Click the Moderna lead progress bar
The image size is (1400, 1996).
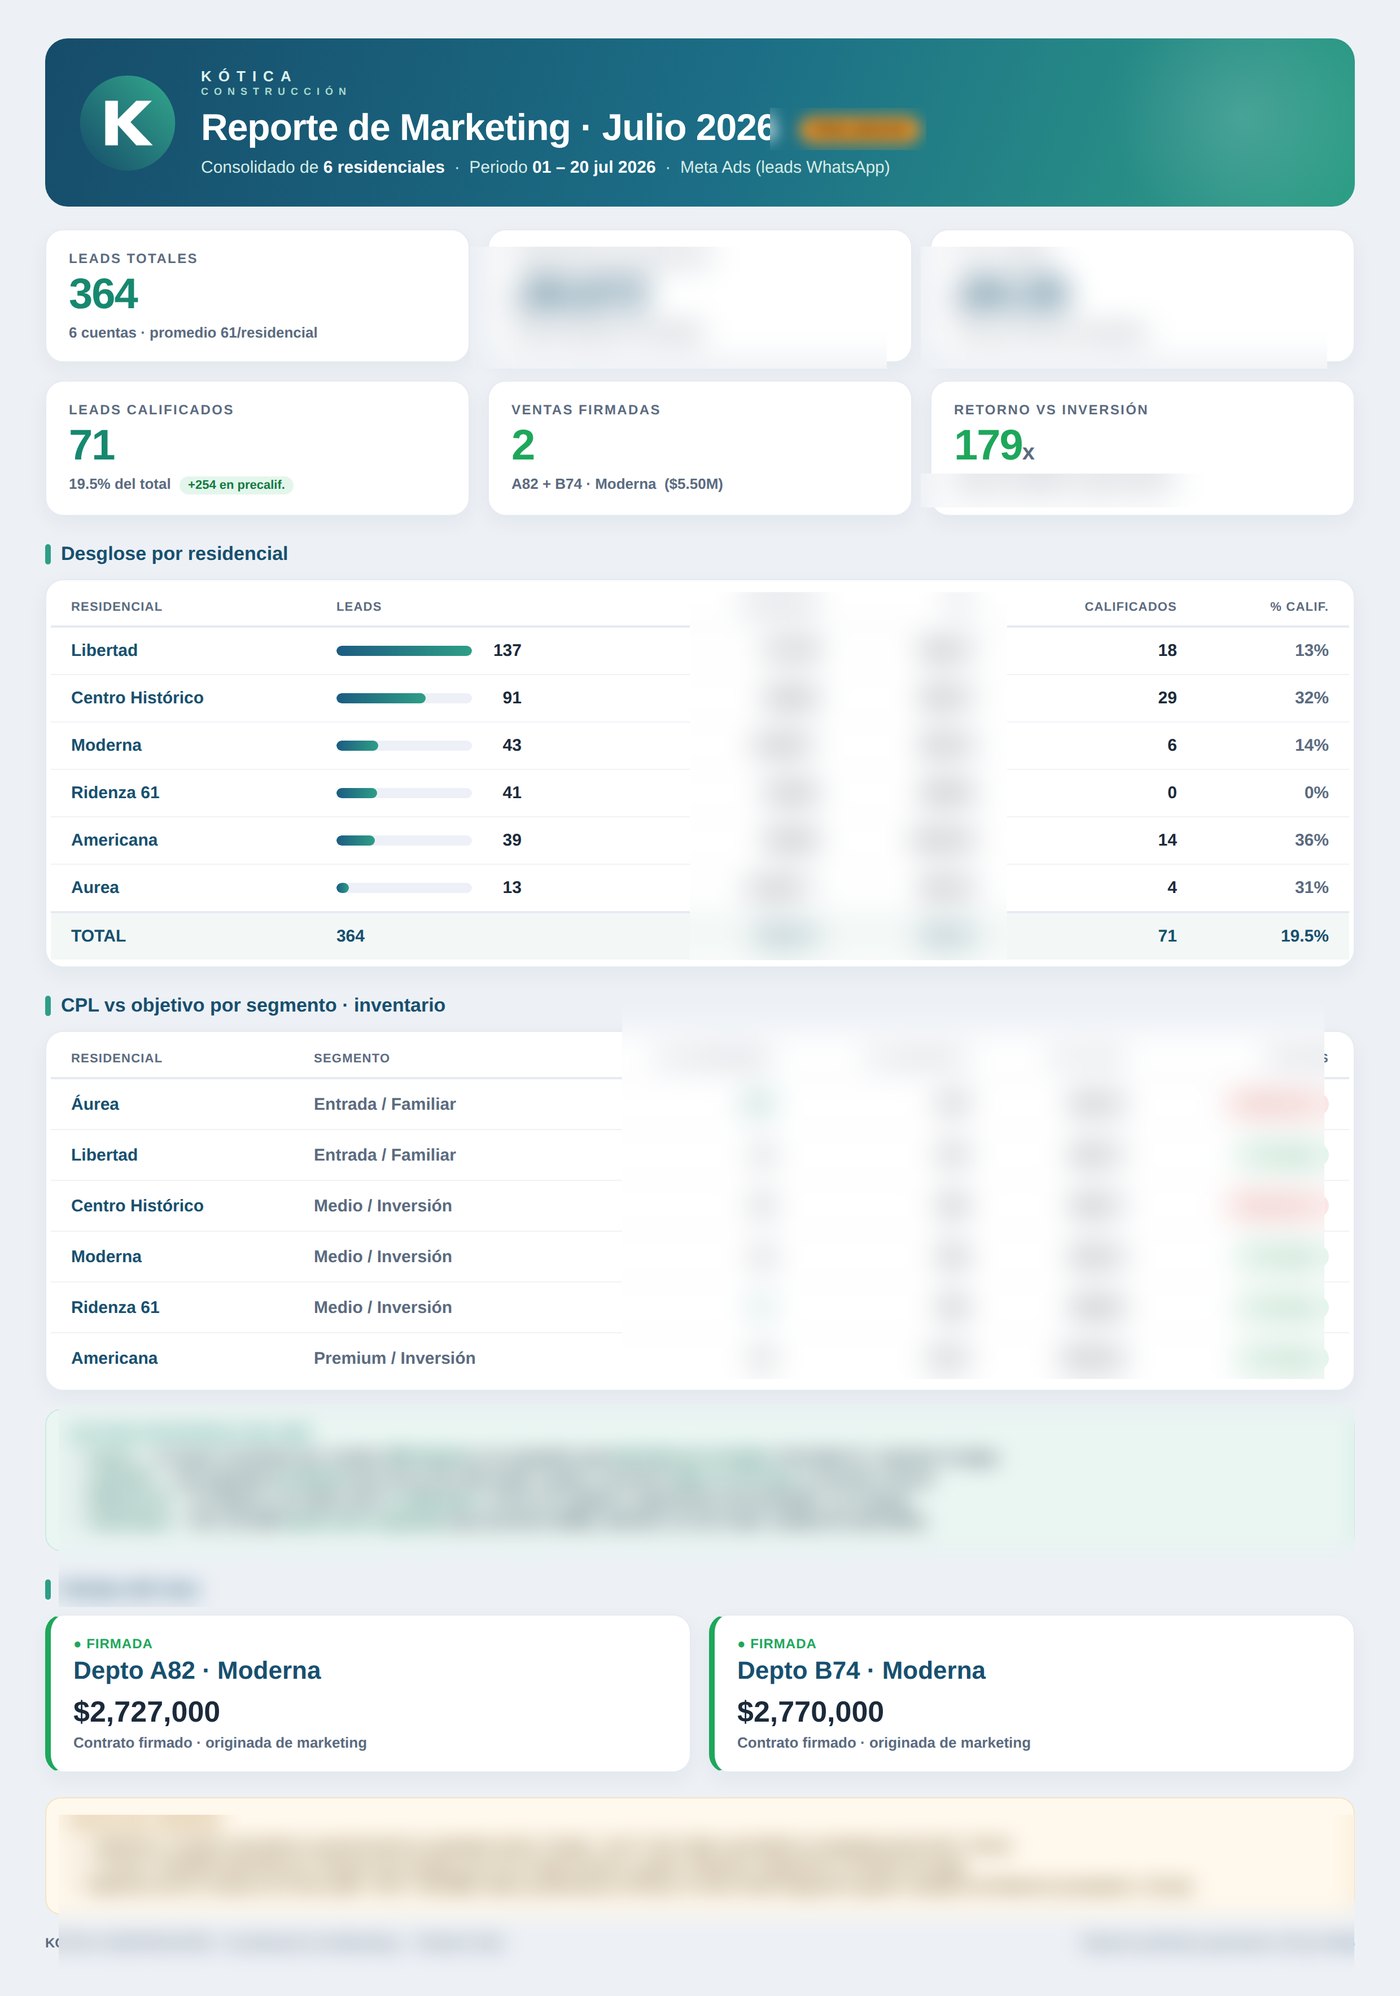(404, 746)
